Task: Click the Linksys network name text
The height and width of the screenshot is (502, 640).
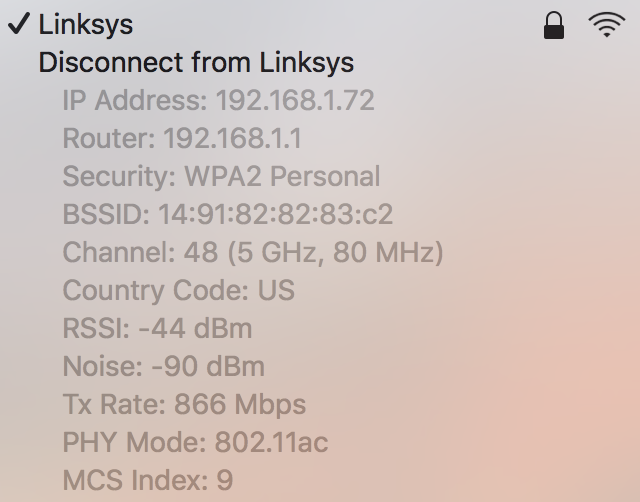Action: pos(86,25)
